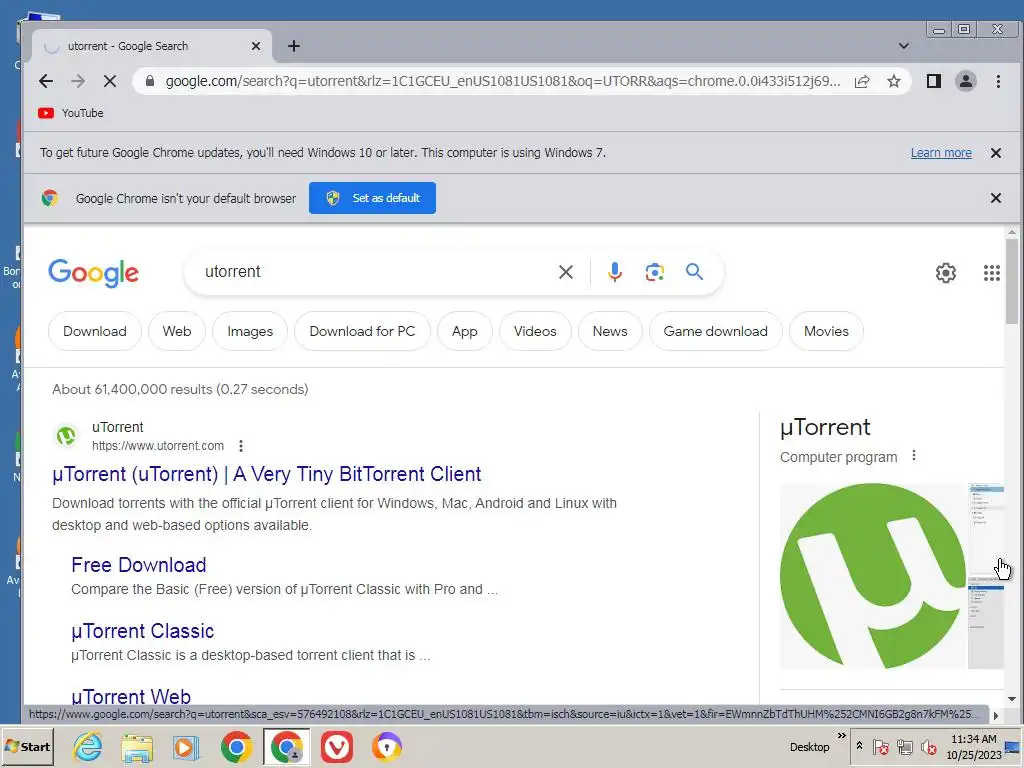Viewport: 1024px width, 768px height.
Task: Clear the utorrent search query
Action: 566,272
